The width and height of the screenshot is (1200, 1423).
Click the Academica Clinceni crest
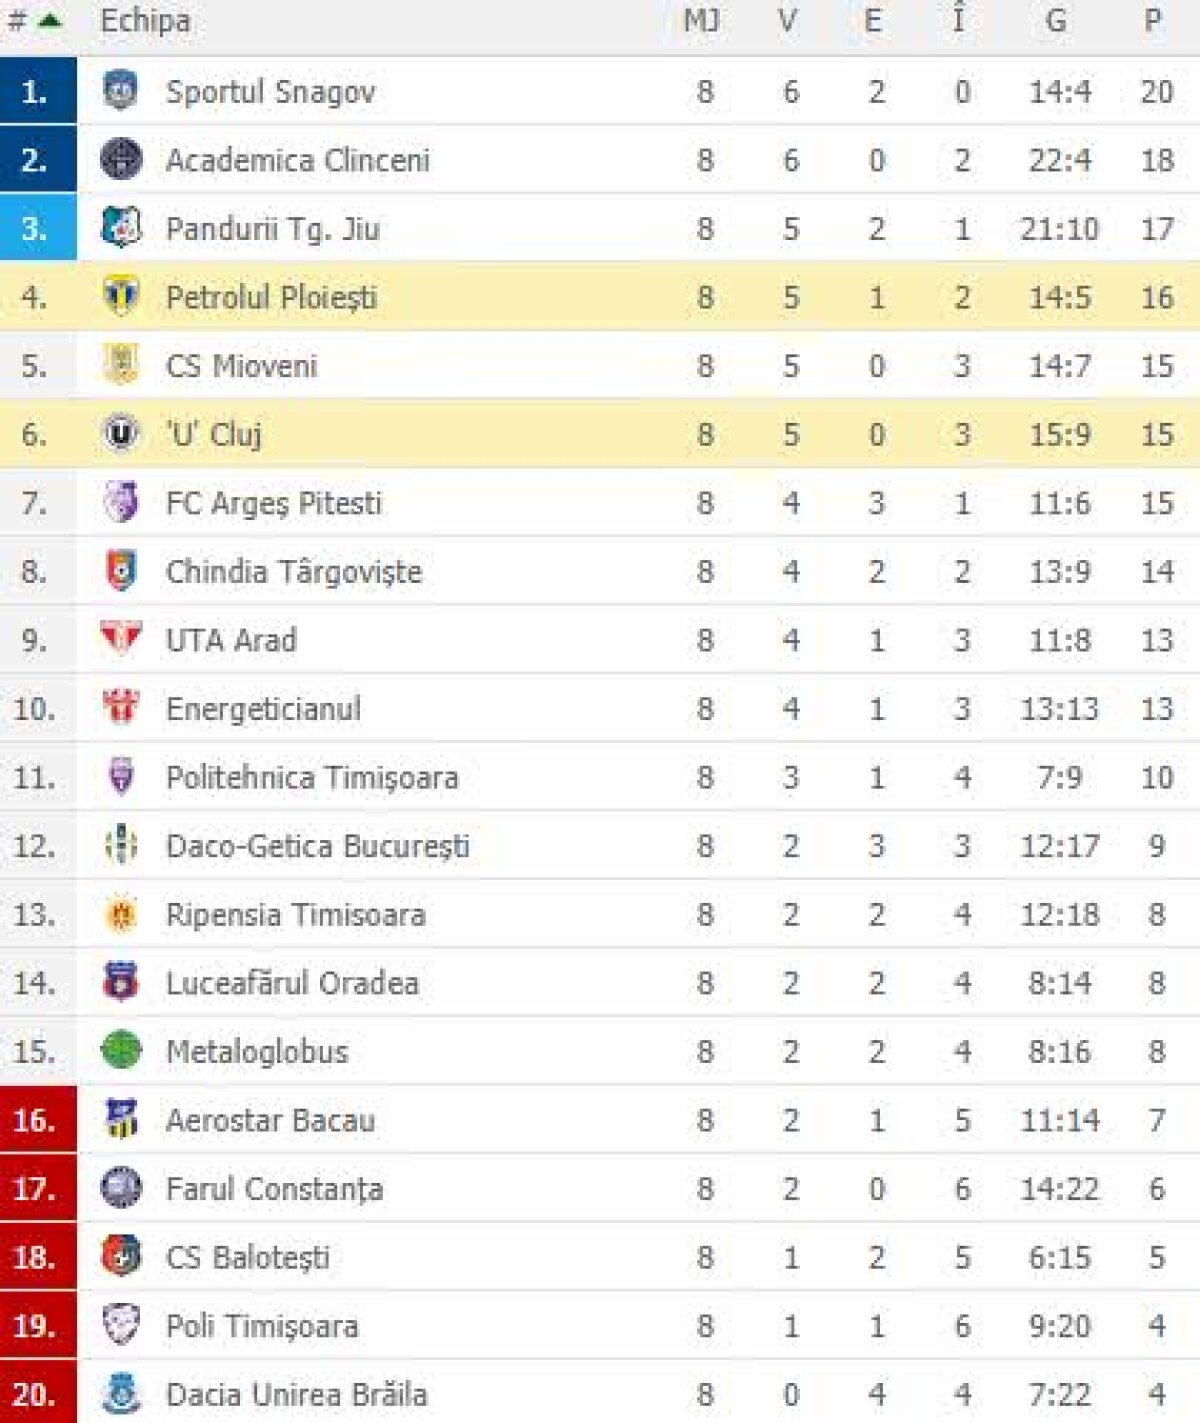coord(120,160)
